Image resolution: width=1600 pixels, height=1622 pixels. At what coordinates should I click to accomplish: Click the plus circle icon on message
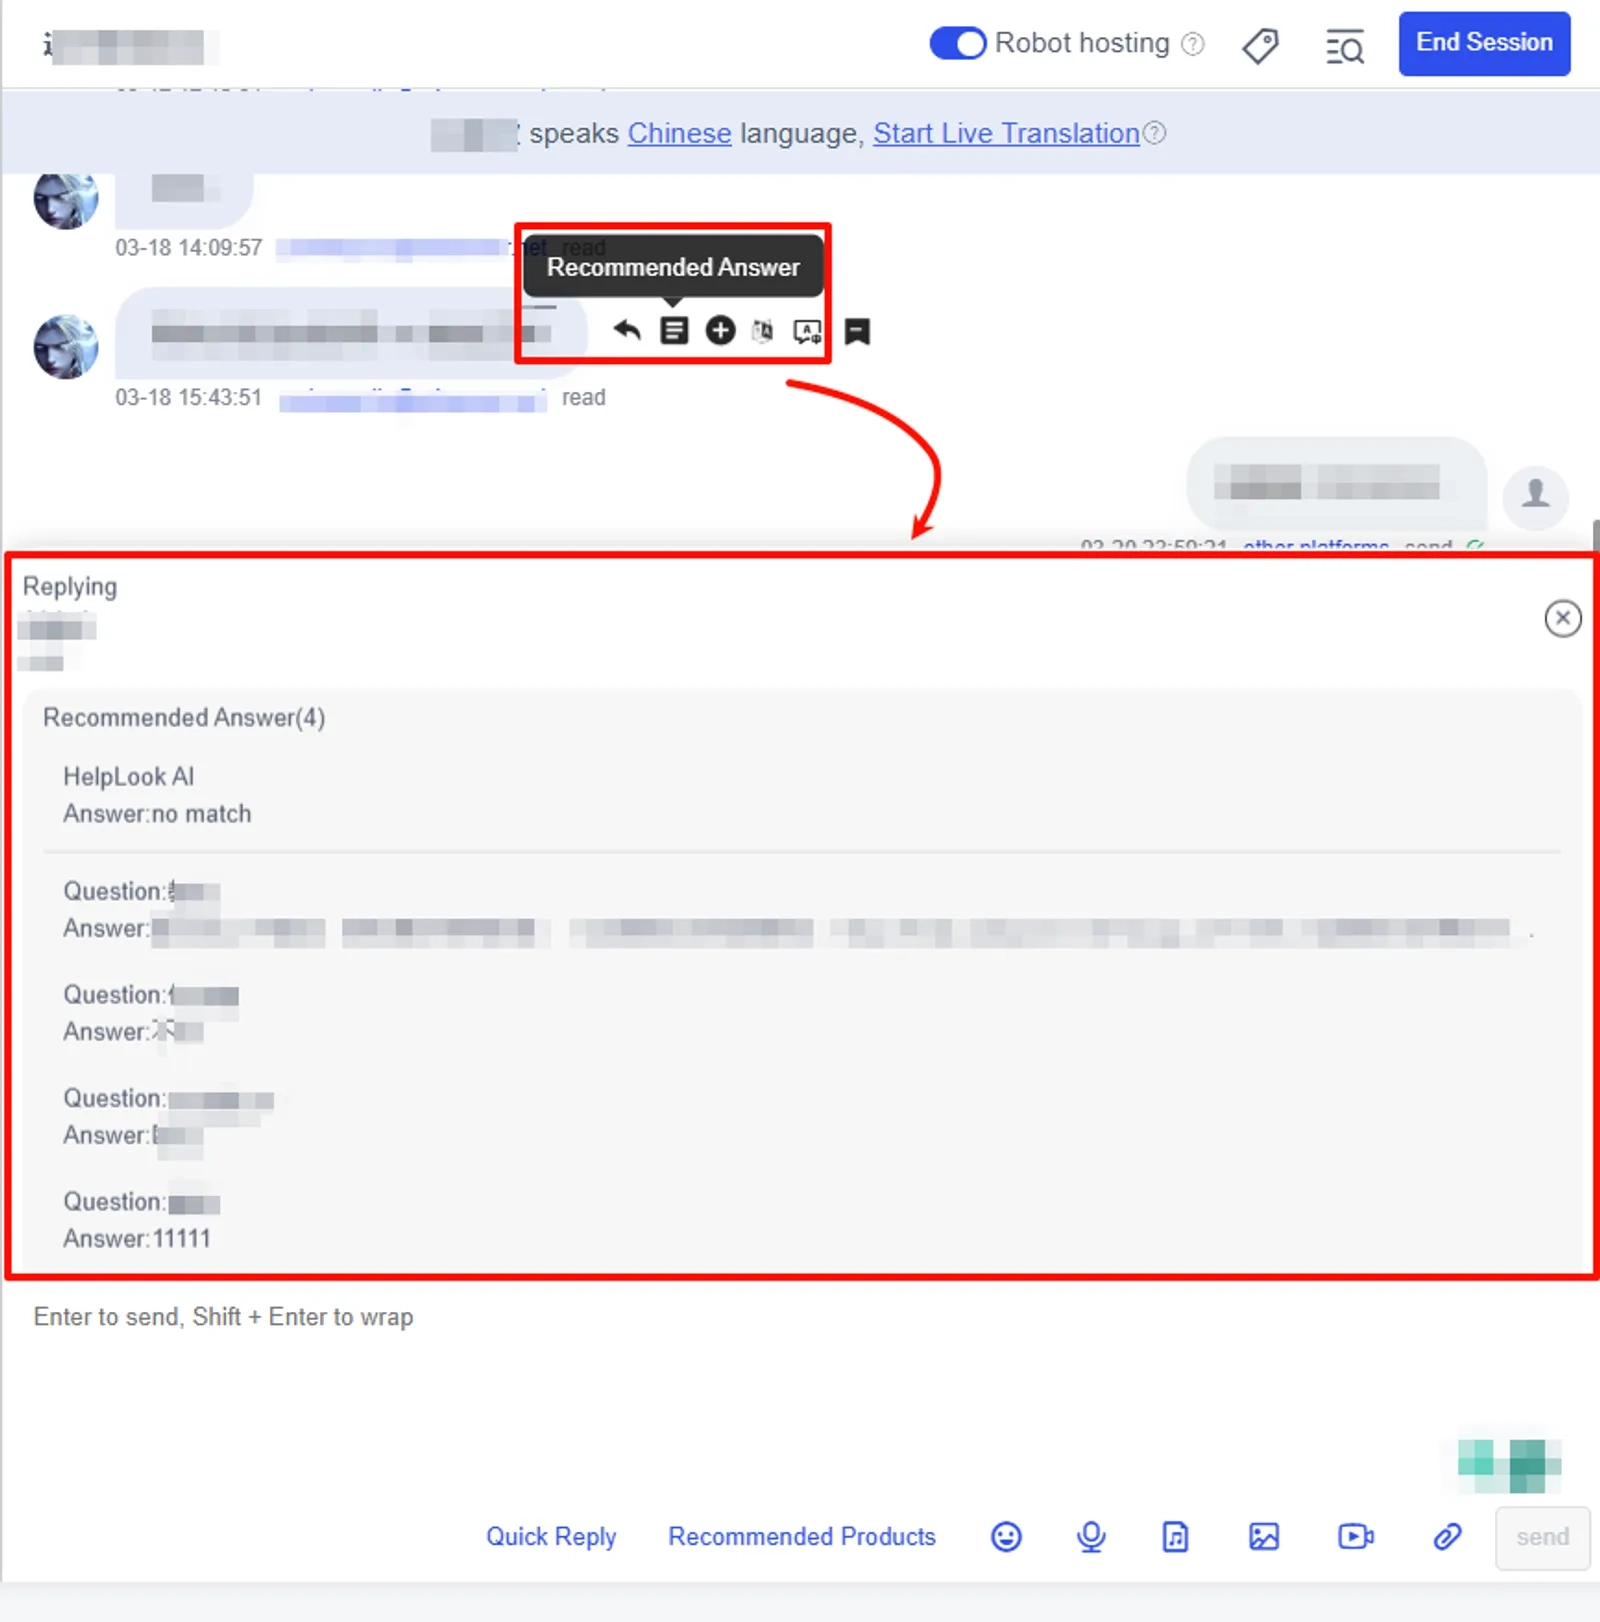(x=720, y=330)
